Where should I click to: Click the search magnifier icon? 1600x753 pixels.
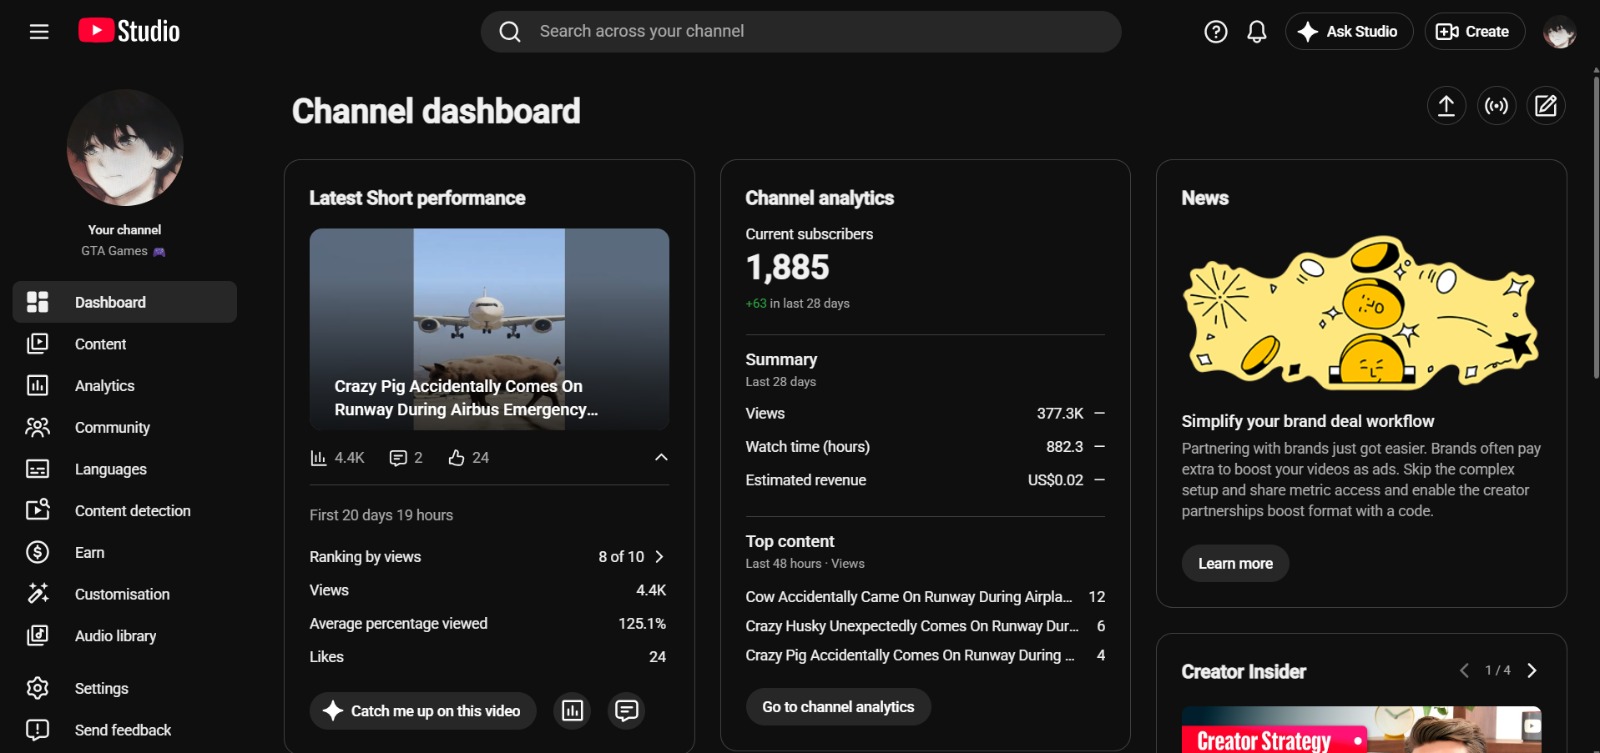click(x=510, y=32)
